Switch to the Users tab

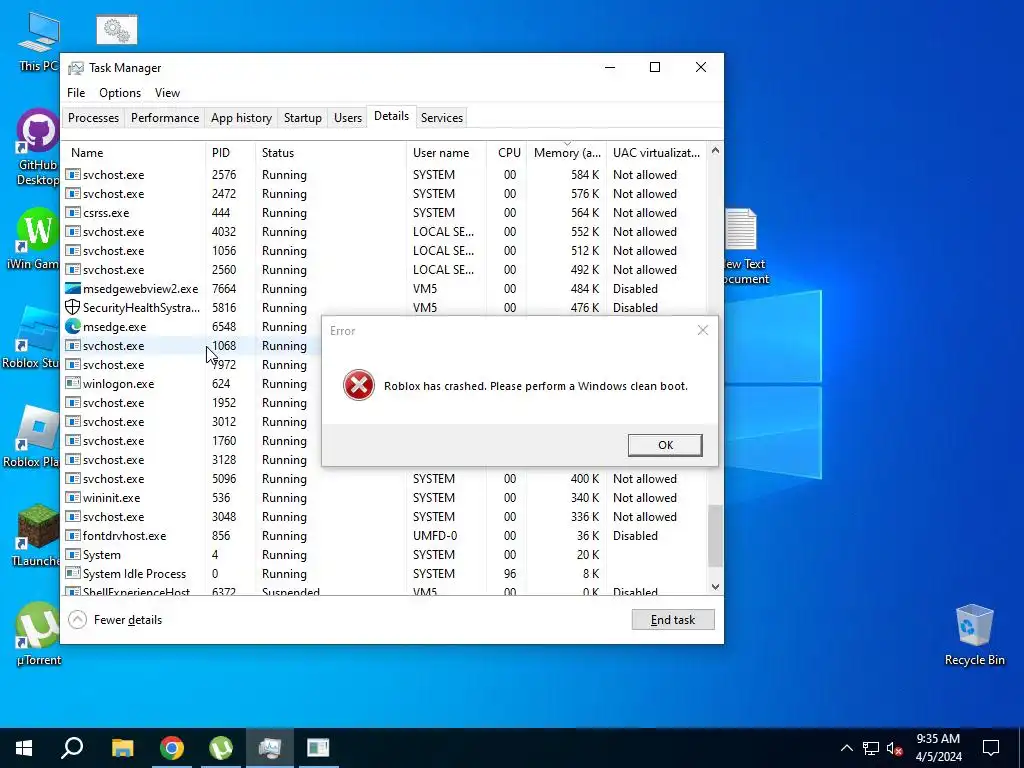347,118
